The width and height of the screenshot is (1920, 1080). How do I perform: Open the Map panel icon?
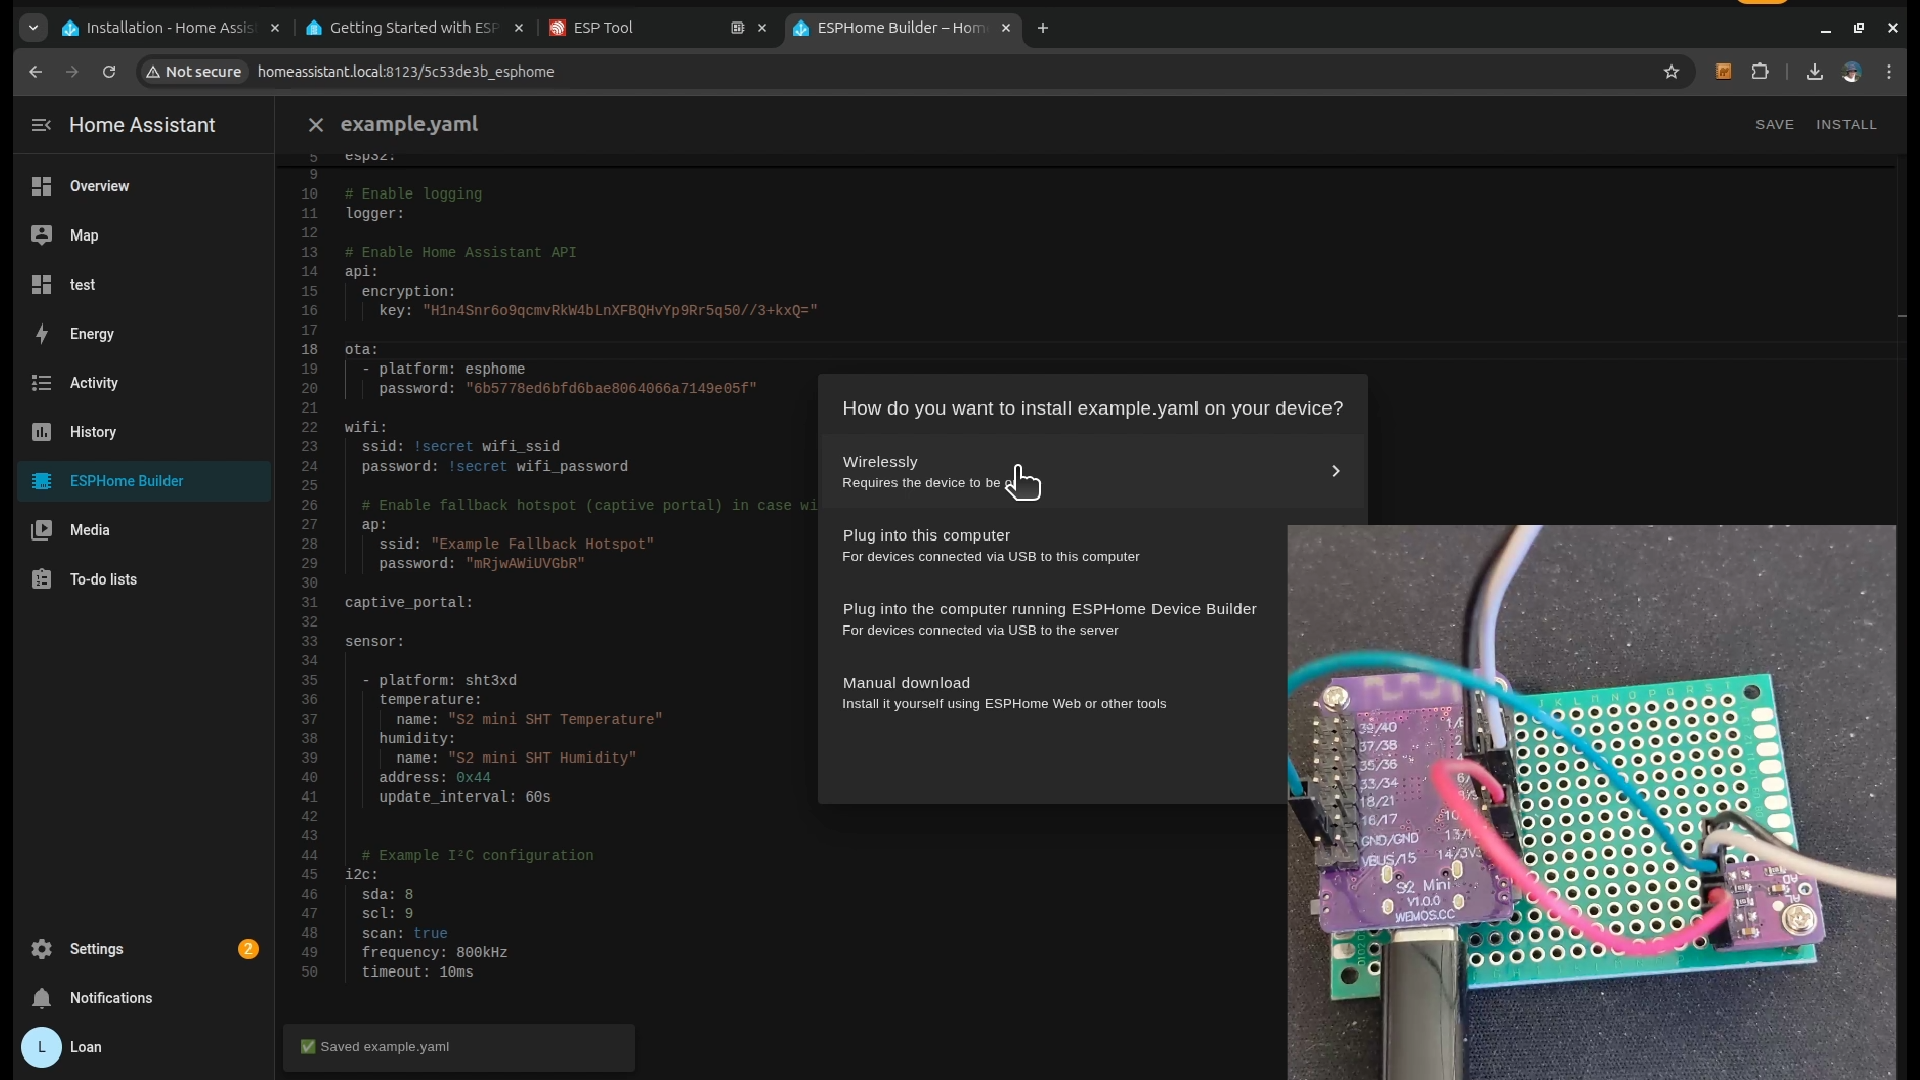(x=41, y=235)
